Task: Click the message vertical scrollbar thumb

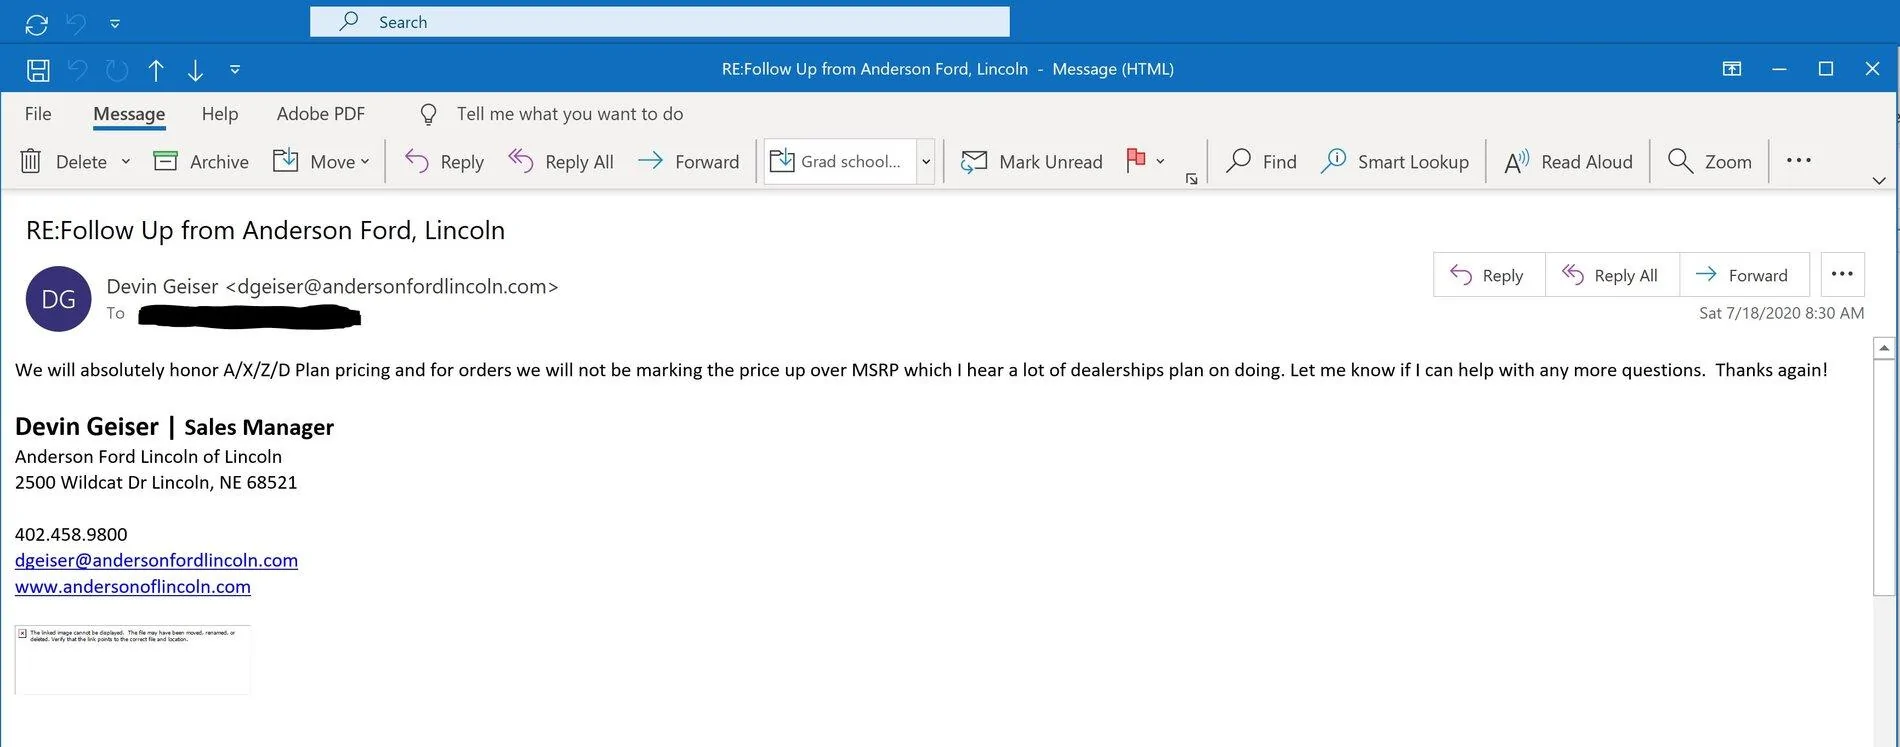Action: [x=1884, y=477]
